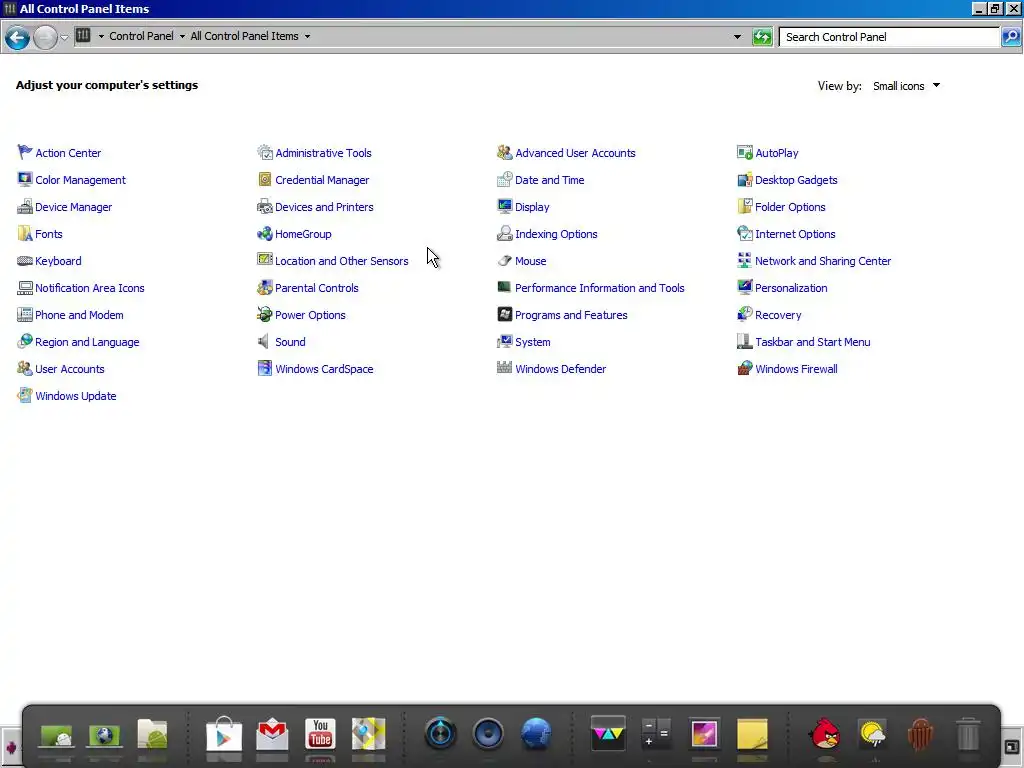Open the System link

[533, 342]
